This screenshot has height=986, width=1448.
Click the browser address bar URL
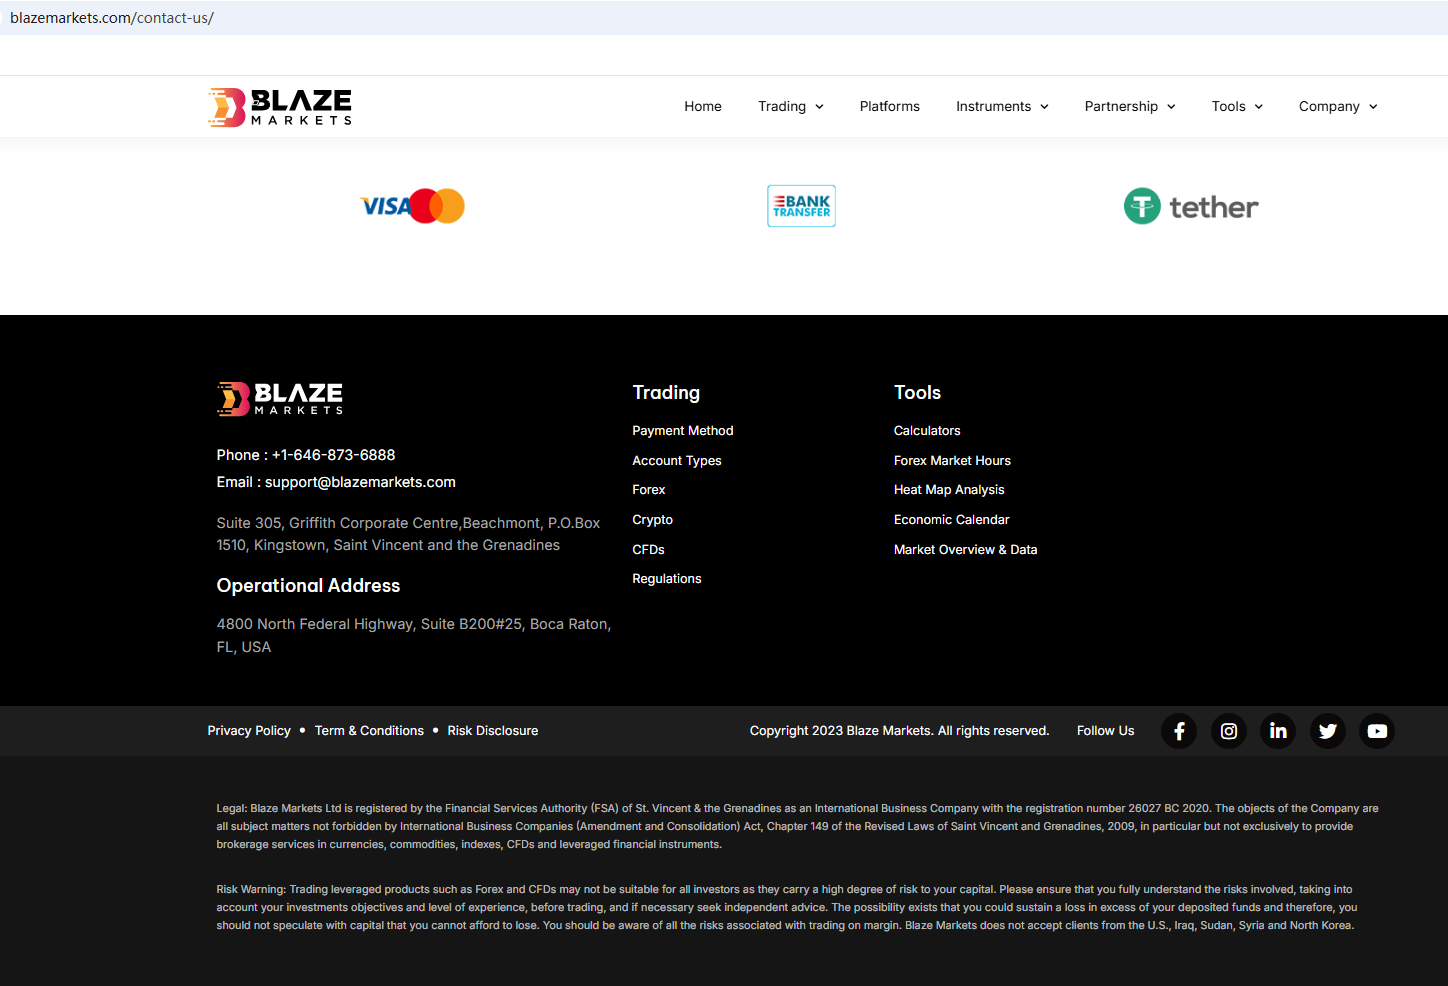[x=112, y=18]
